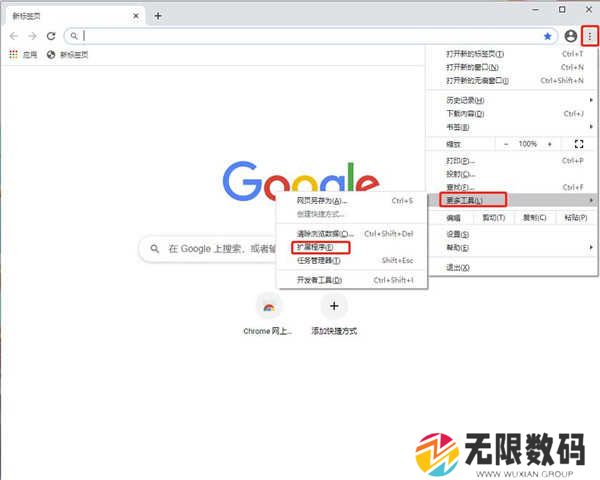Choose 投射(C) in the Chrome menu

pyautogui.click(x=512, y=174)
